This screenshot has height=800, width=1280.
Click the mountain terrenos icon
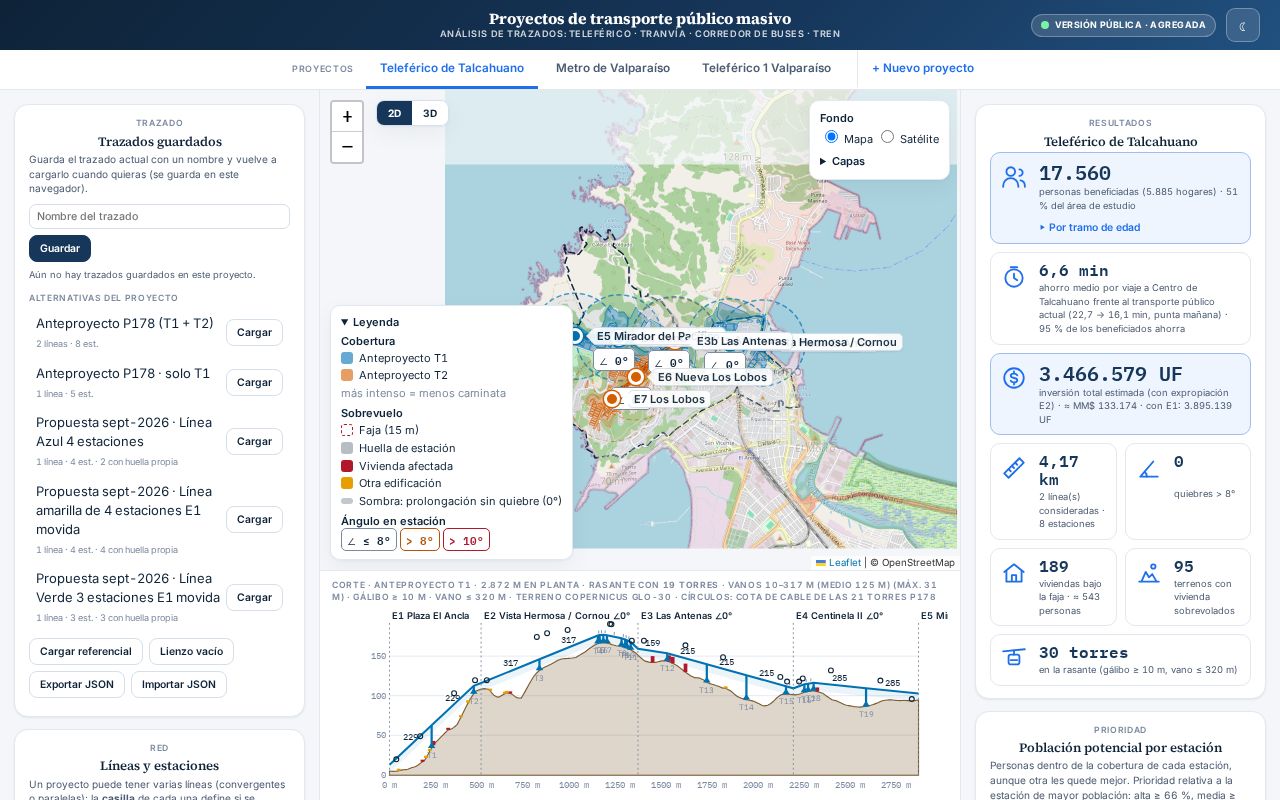1149,573
